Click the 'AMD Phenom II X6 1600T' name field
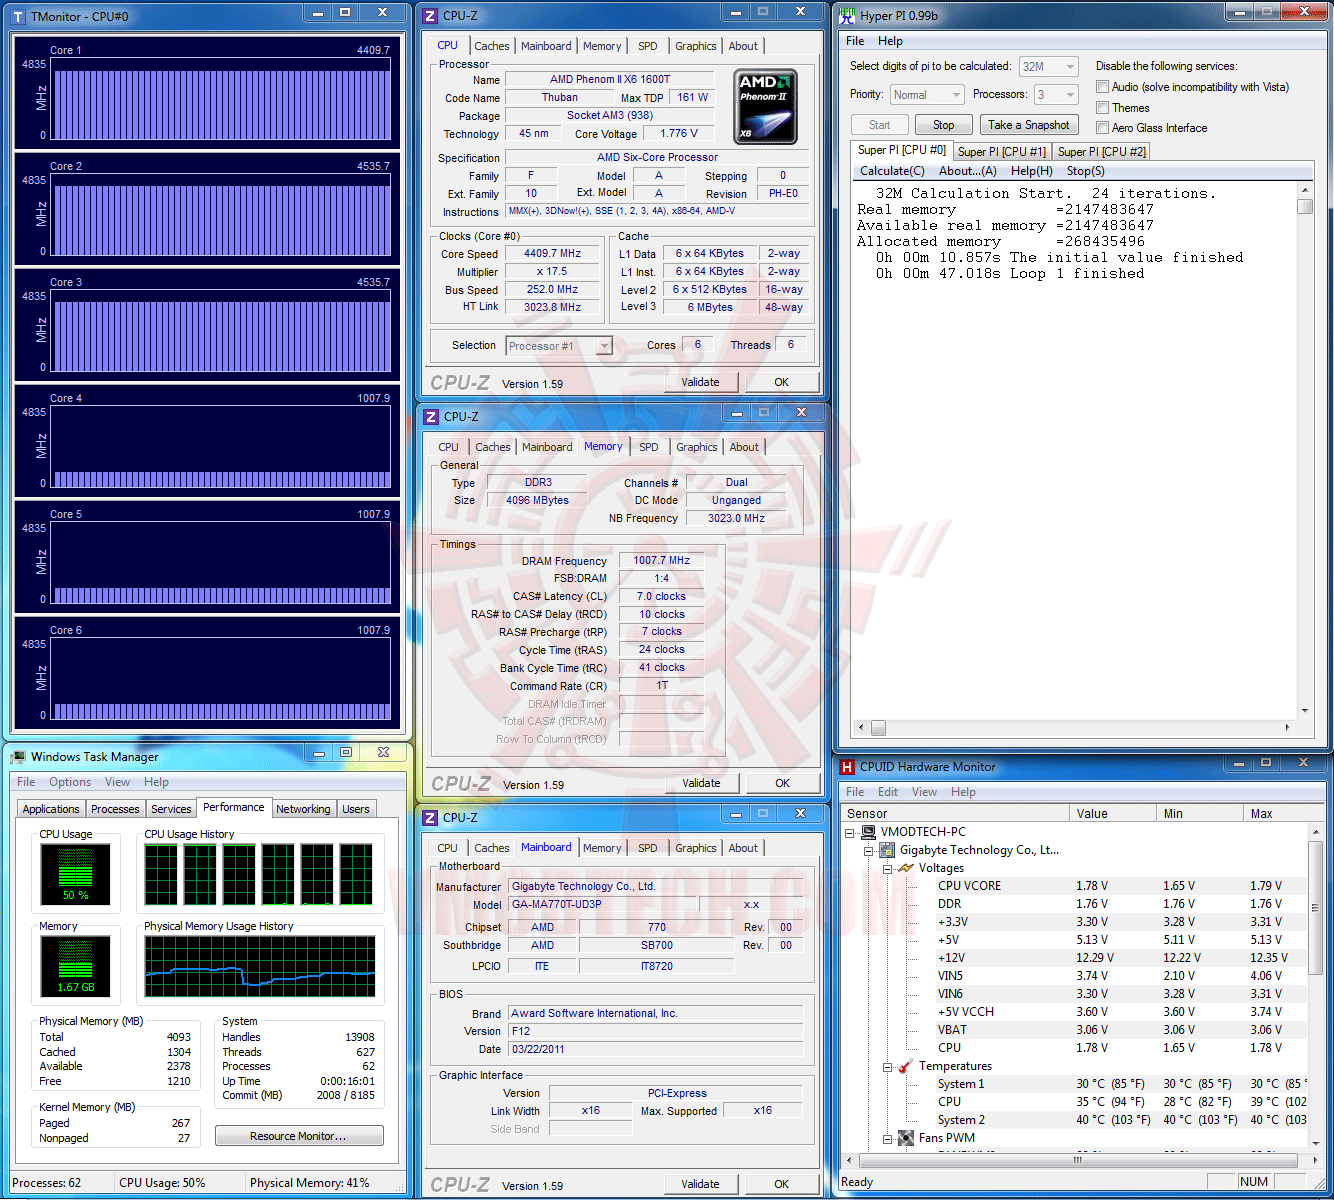Viewport: 1334px width, 1200px height. point(610,79)
